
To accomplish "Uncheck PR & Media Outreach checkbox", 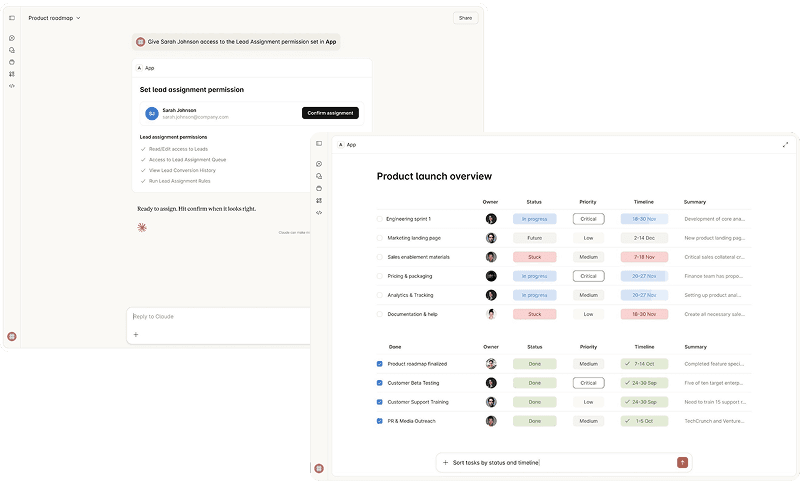I will (x=380, y=421).
